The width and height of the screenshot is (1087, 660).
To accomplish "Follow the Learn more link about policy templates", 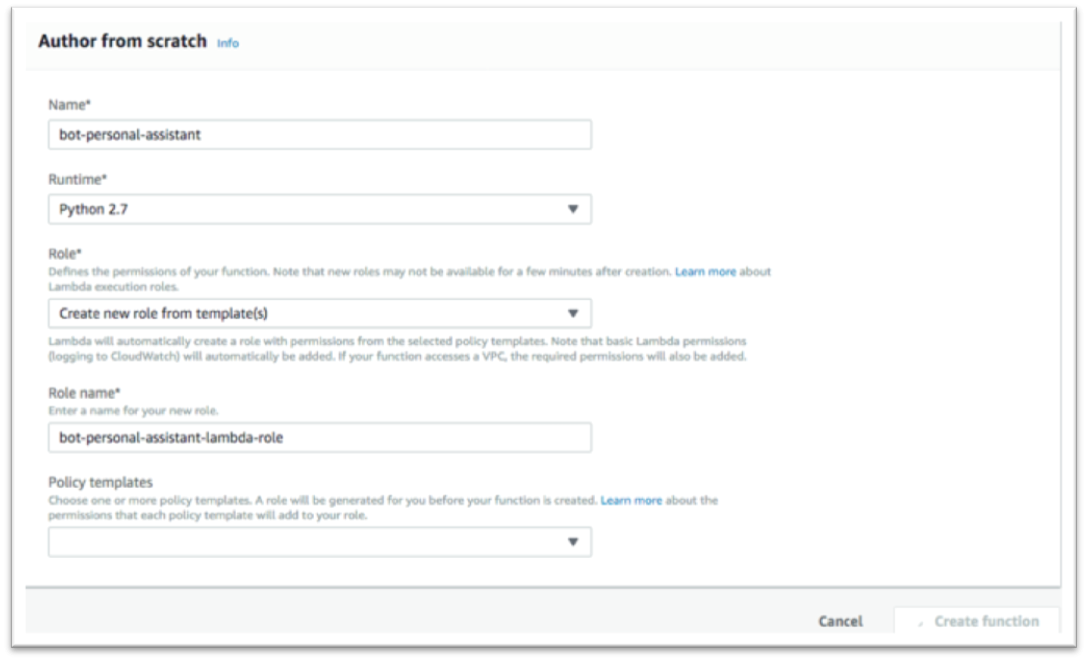I will (631, 501).
